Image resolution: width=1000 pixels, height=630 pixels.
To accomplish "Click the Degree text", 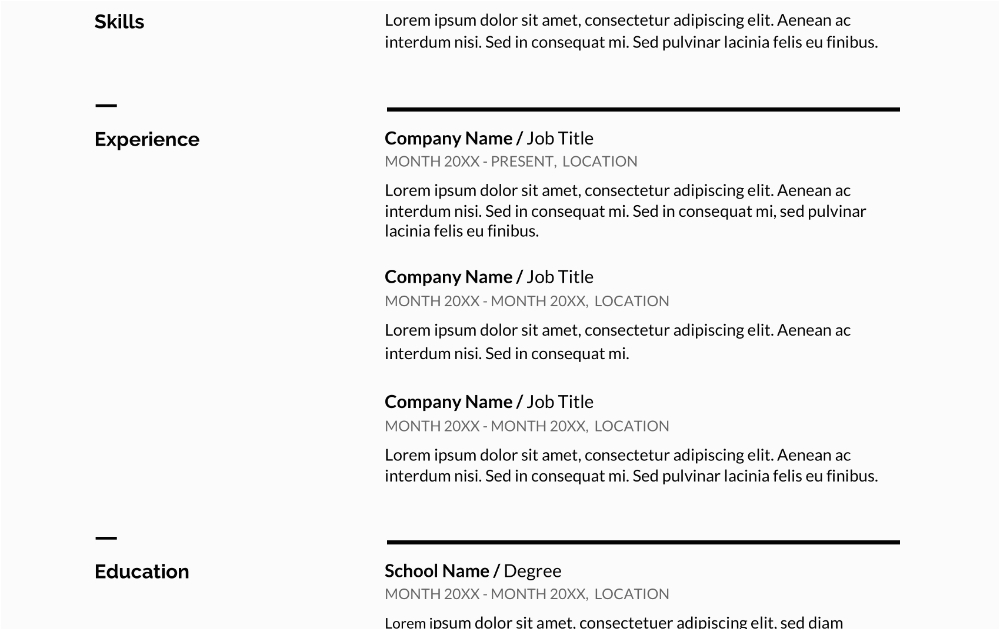I will click(x=532, y=571).
